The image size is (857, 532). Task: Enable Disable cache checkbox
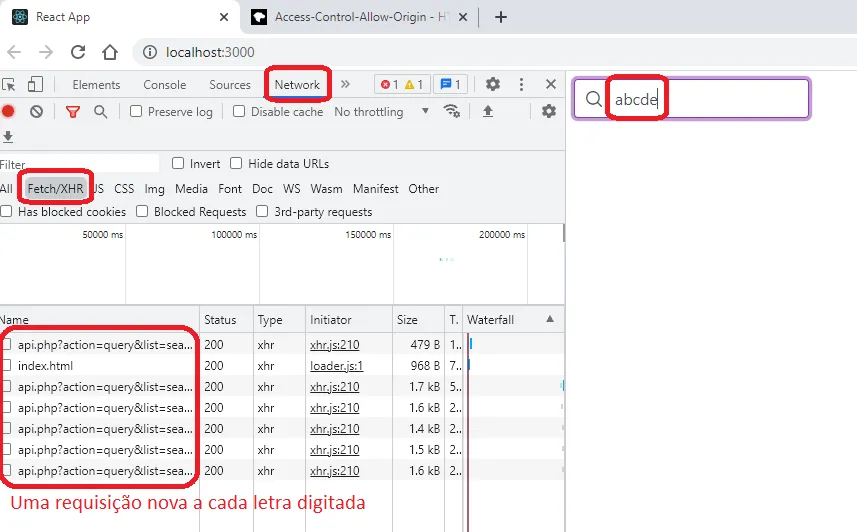[x=239, y=112]
